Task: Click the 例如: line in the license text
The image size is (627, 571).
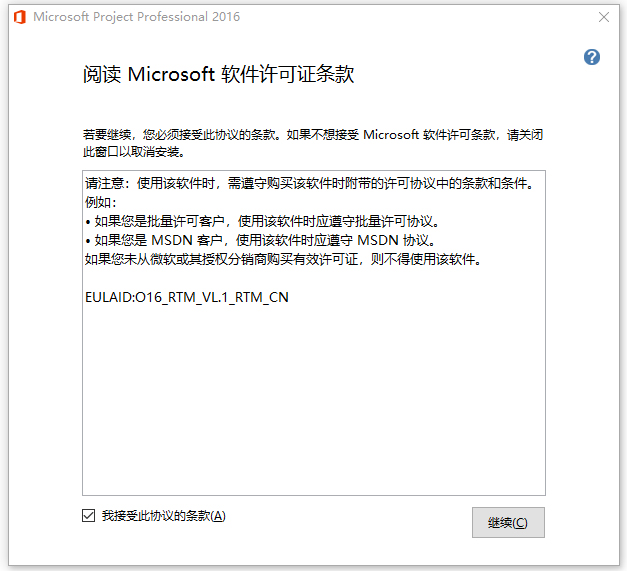Action: 101,203
